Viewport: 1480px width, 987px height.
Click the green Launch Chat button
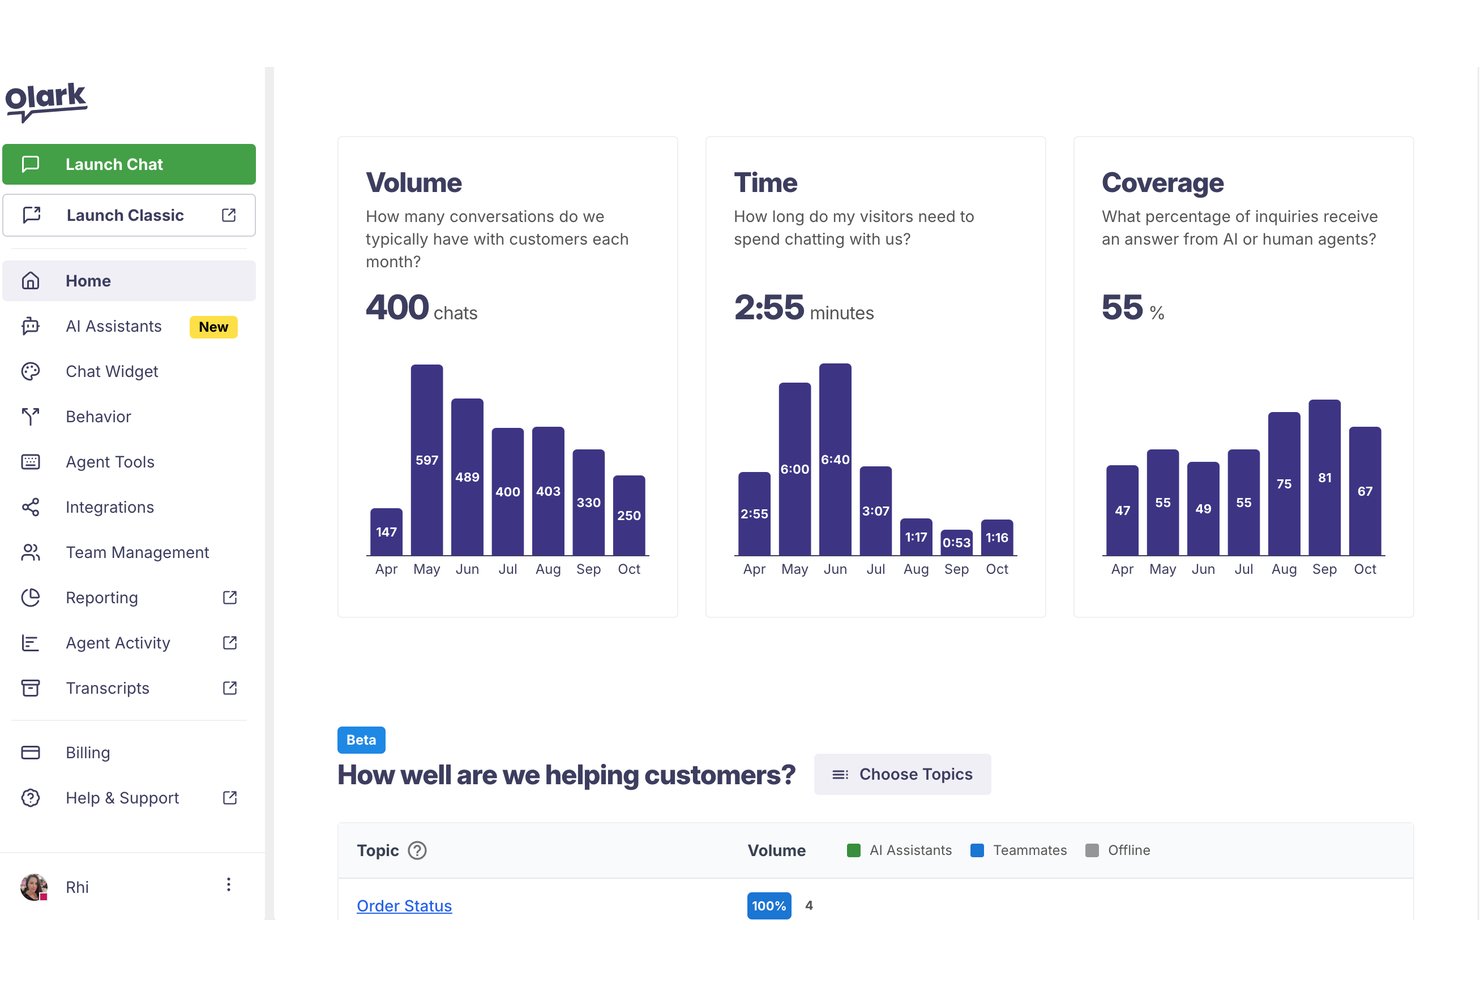coord(129,164)
